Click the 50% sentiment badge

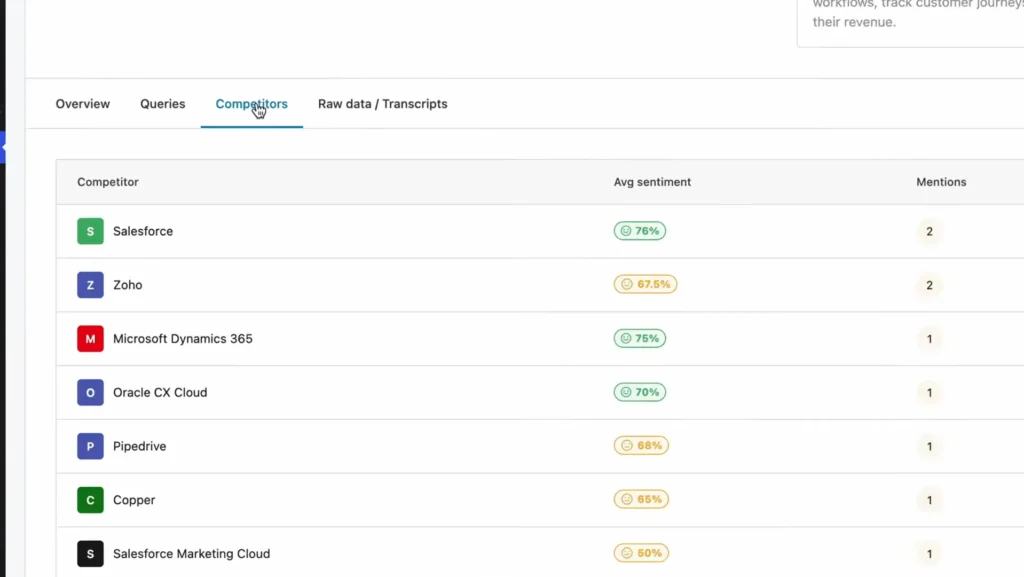pyautogui.click(x=641, y=553)
